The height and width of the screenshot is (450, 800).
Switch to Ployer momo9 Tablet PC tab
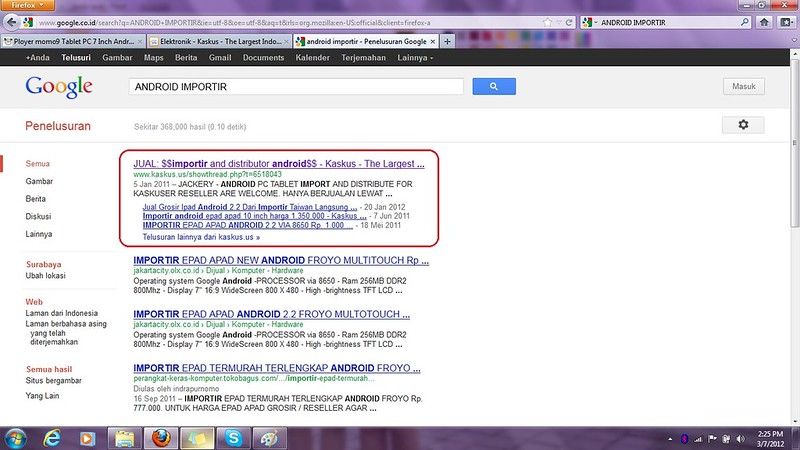(x=73, y=41)
